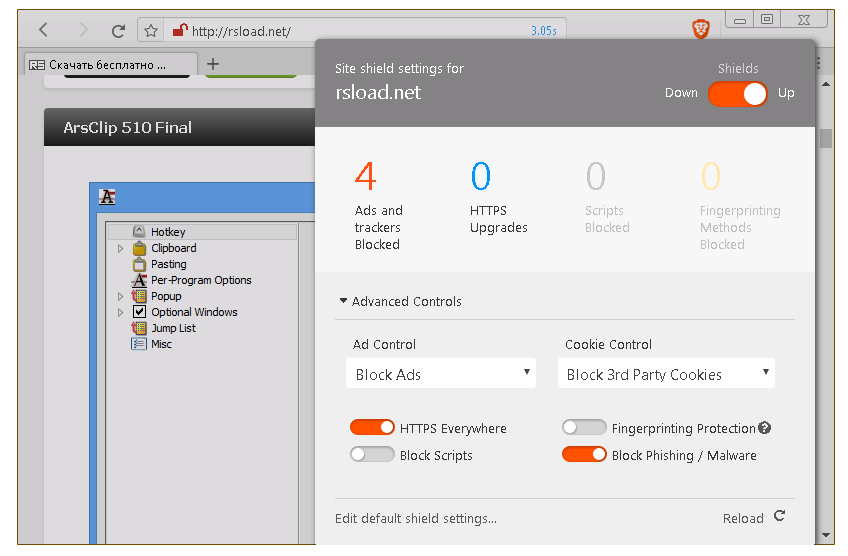The height and width of the screenshot is (556, 848).
Task: Click the 3.05s page load time
Action: tap(544, 31)
